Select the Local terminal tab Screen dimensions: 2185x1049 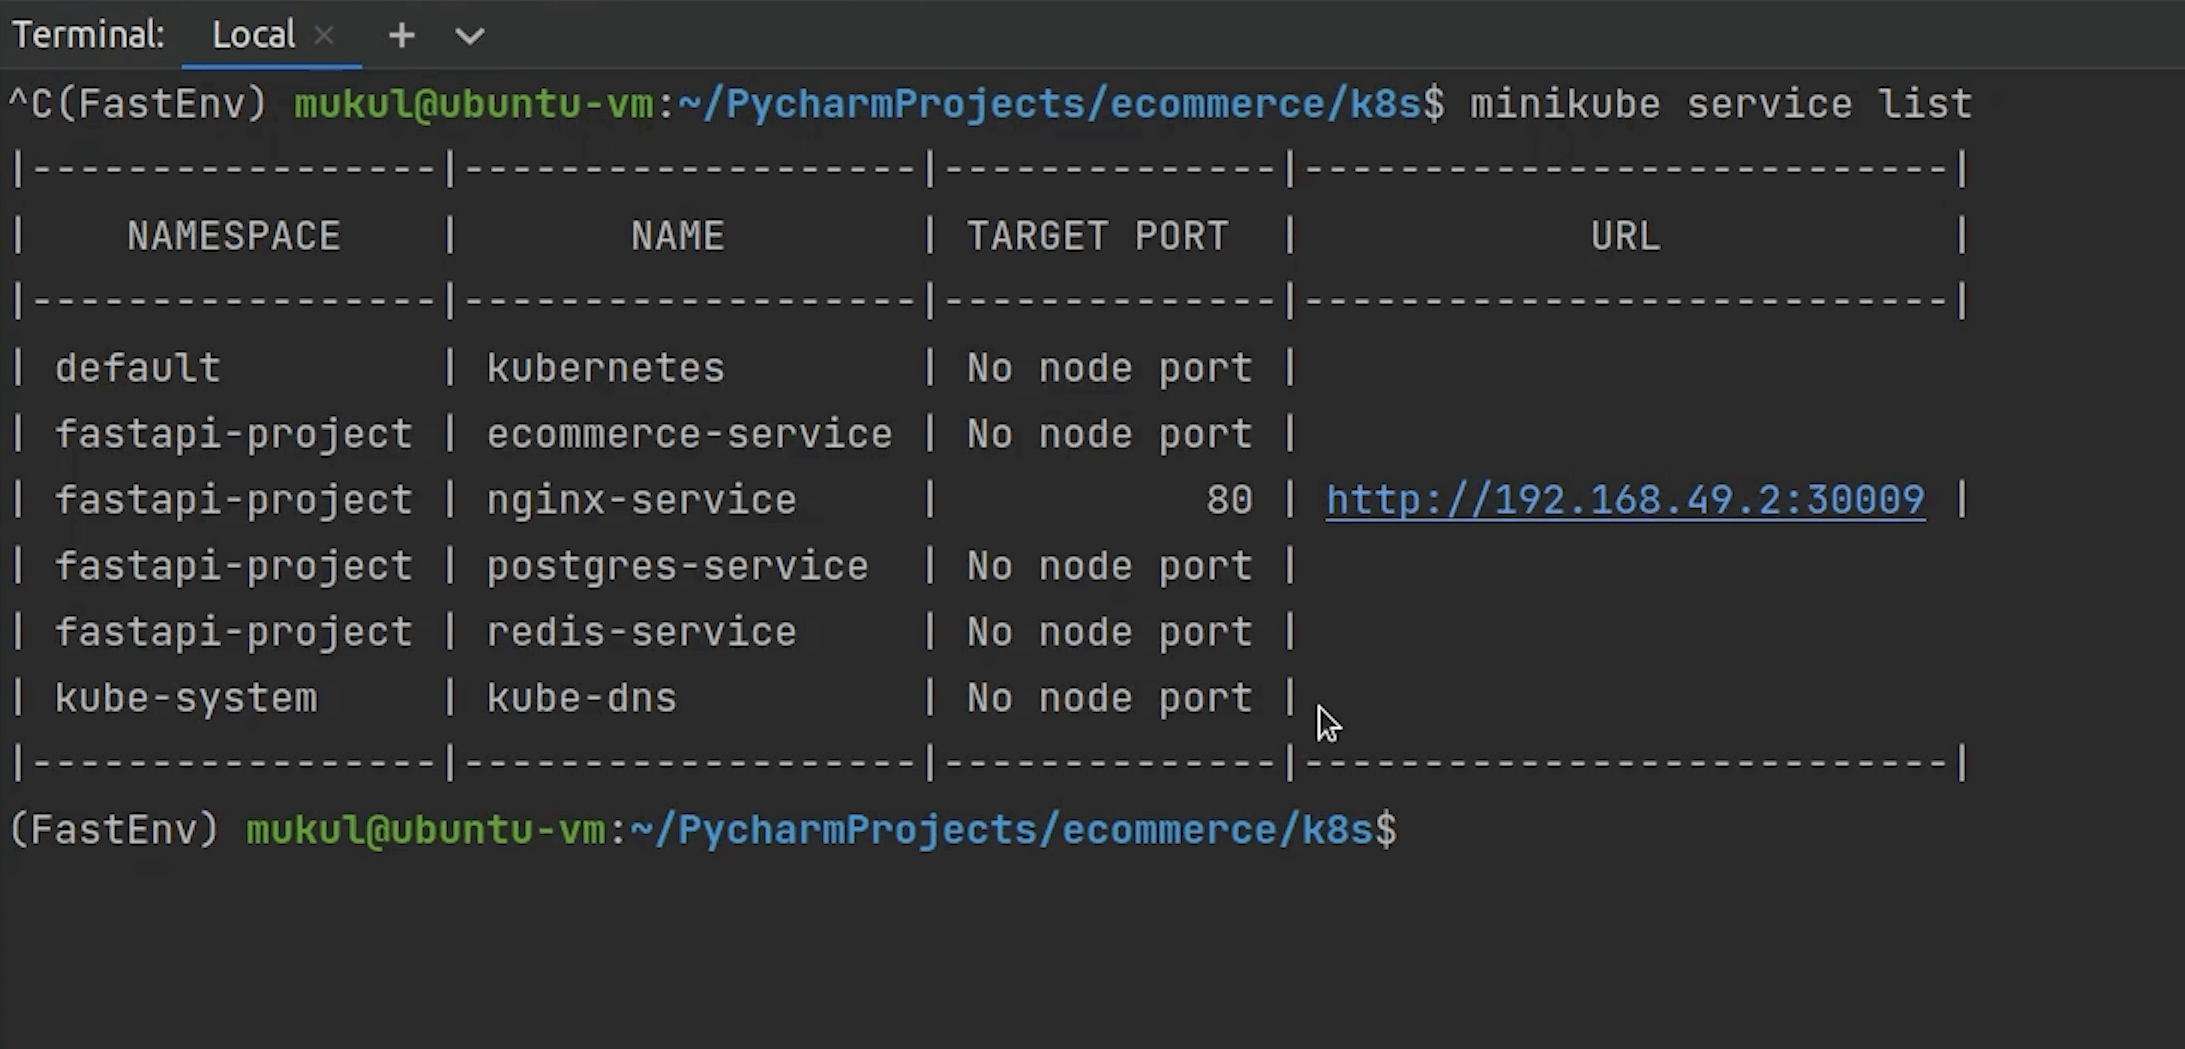coord(253,36)
